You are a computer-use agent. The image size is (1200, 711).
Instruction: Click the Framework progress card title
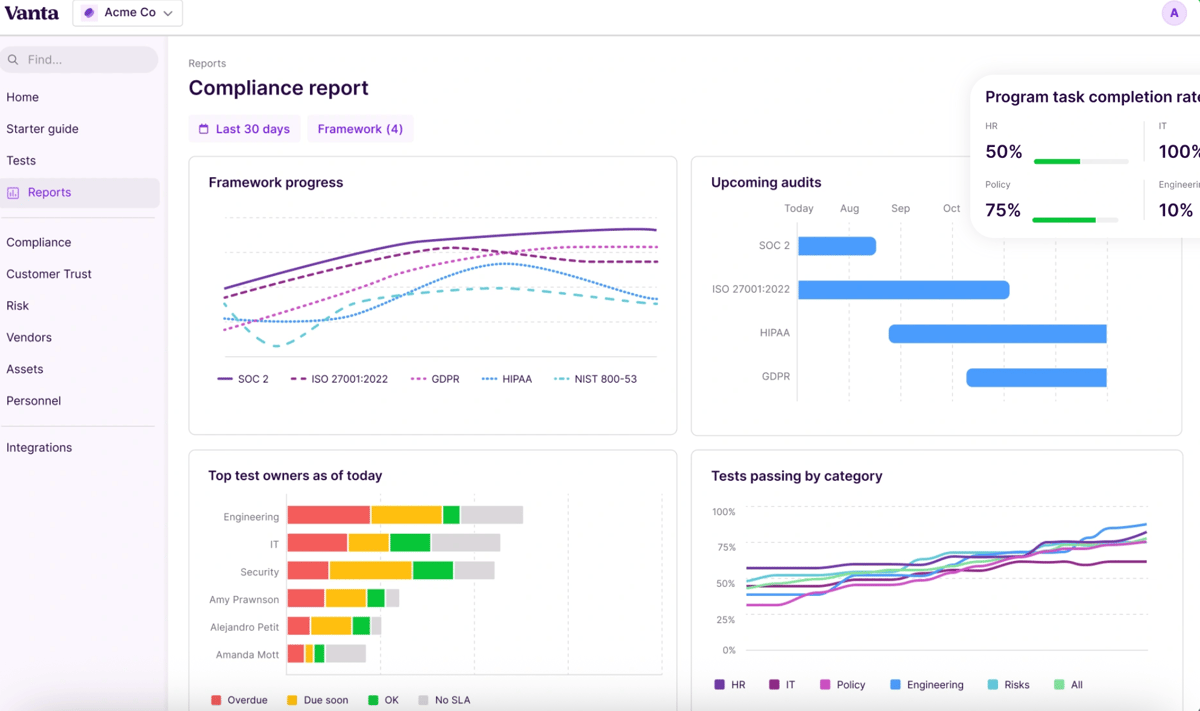click(276, 183)
